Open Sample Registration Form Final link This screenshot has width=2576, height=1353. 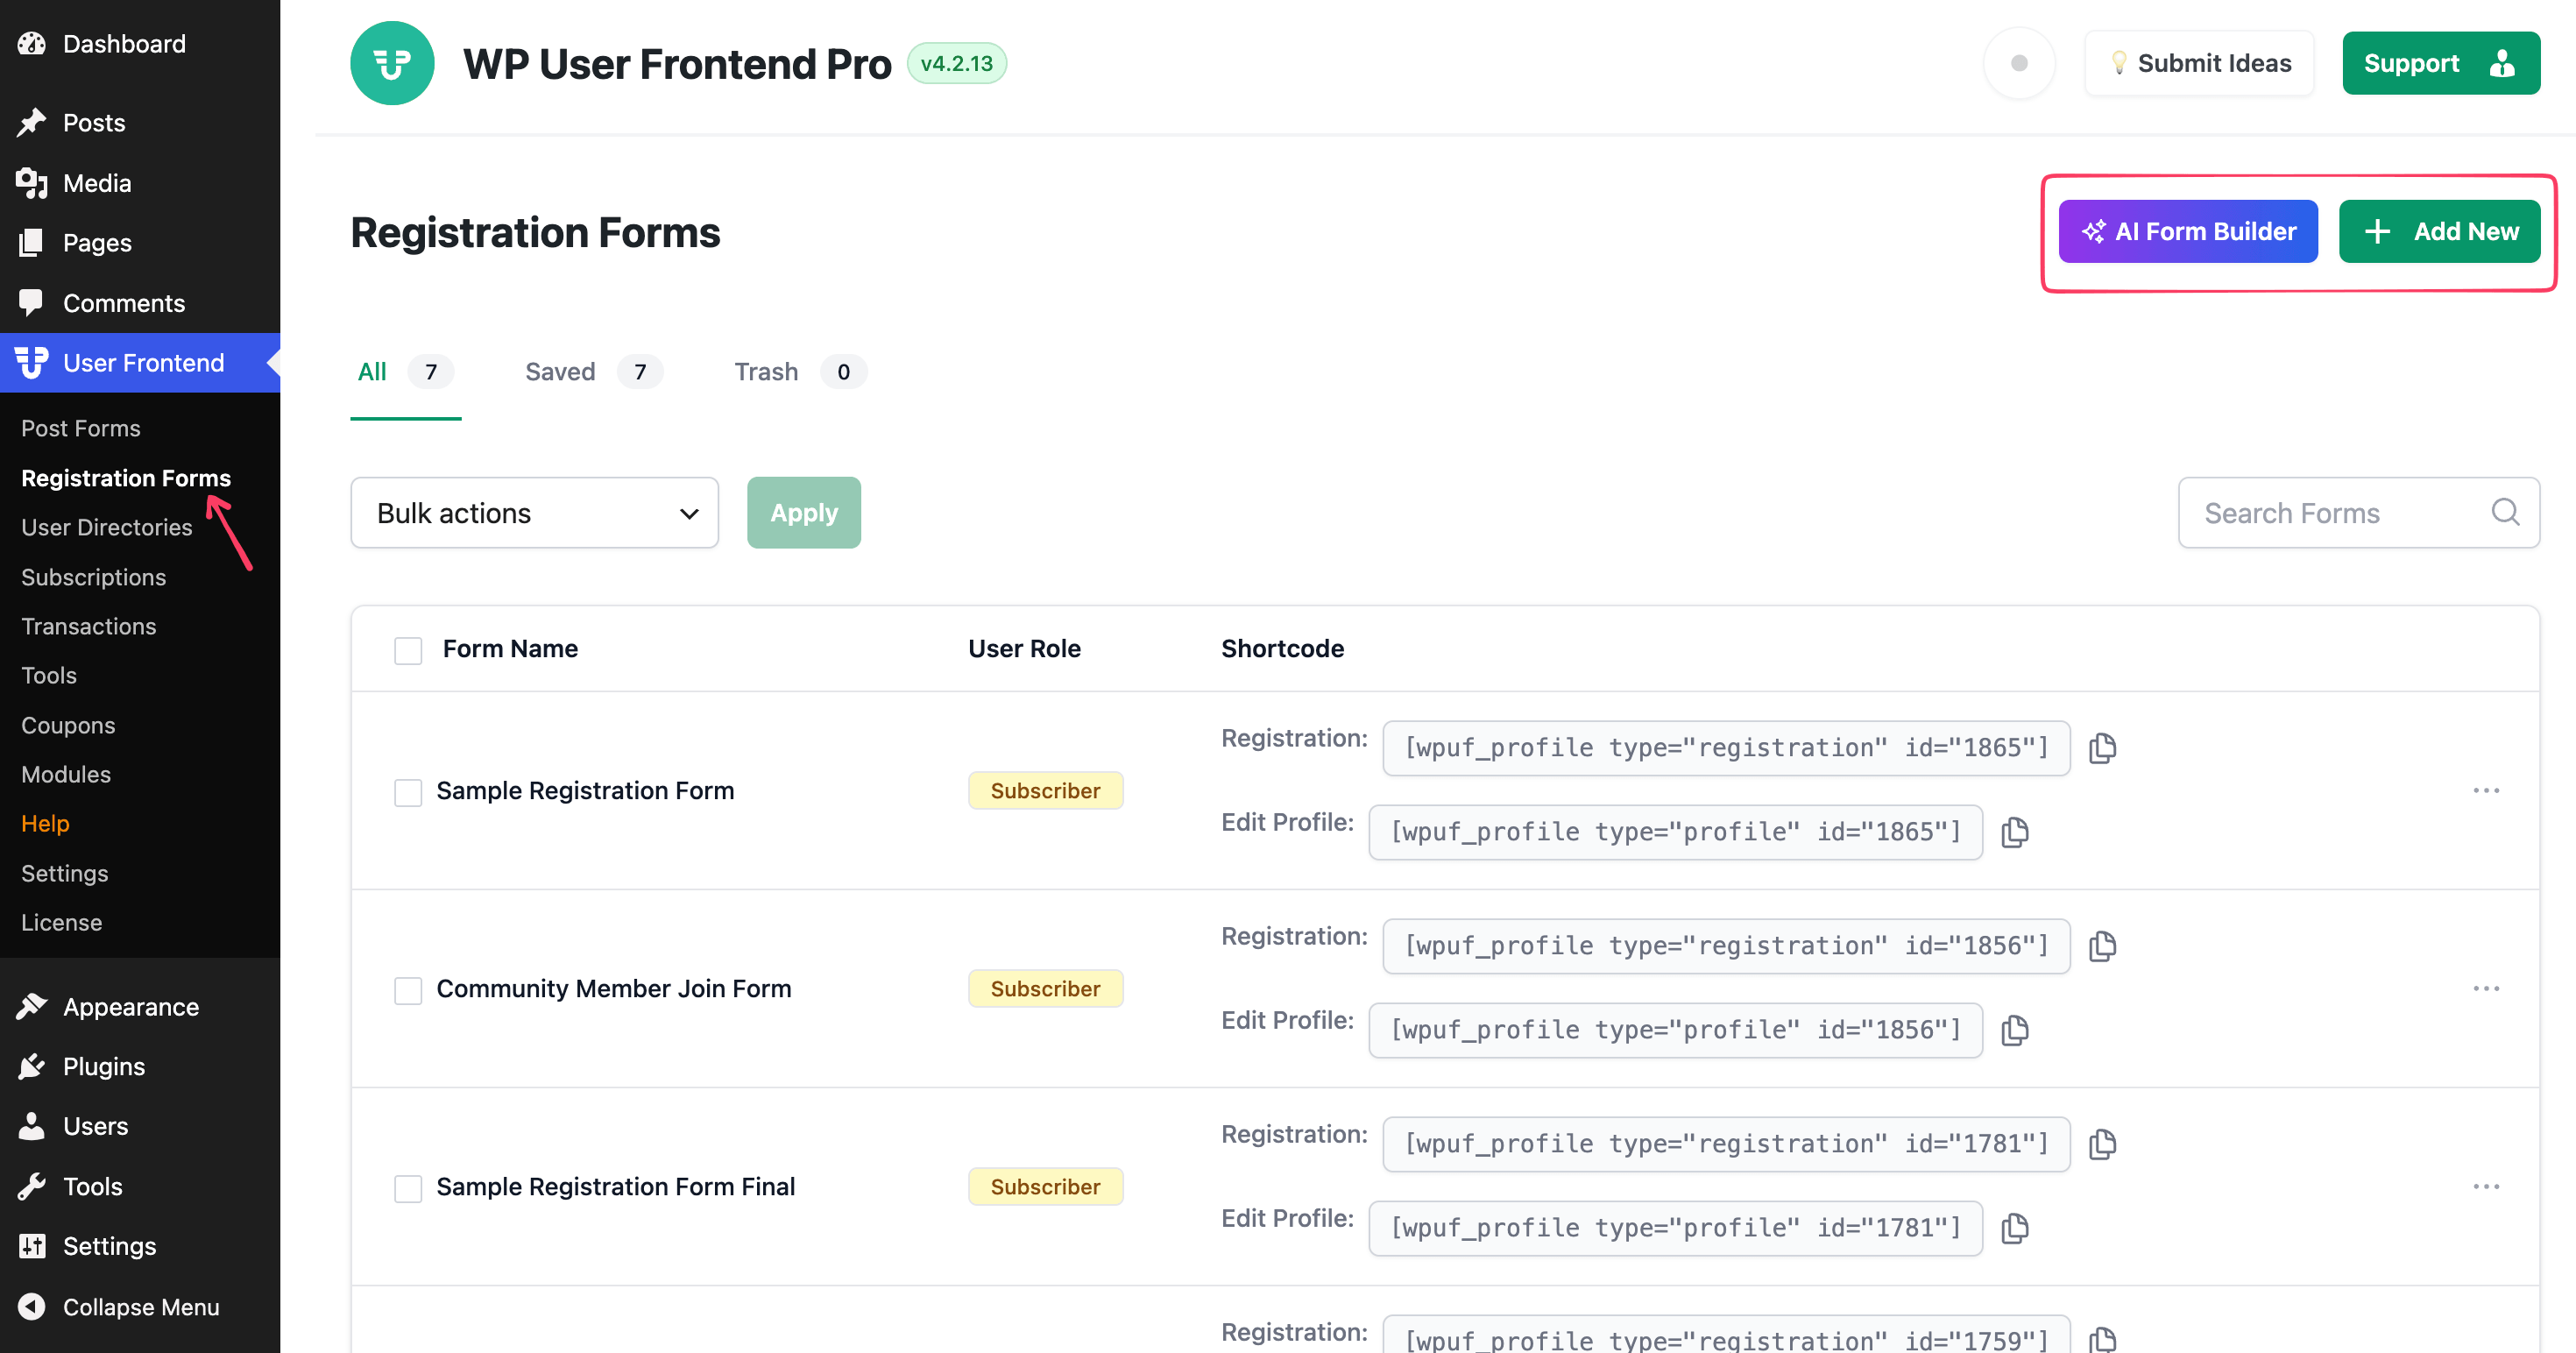(x=615, y=1187)
